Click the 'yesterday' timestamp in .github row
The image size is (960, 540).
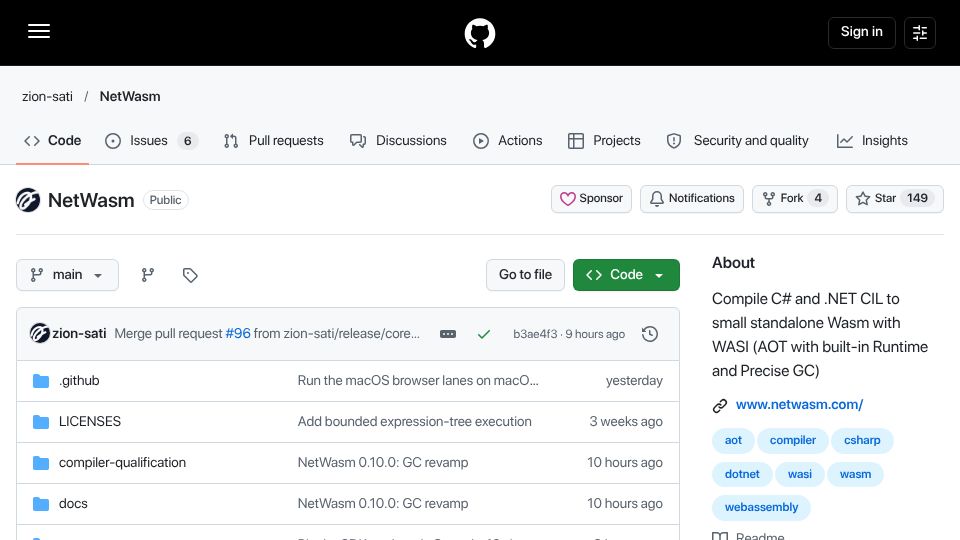point(634,381)
